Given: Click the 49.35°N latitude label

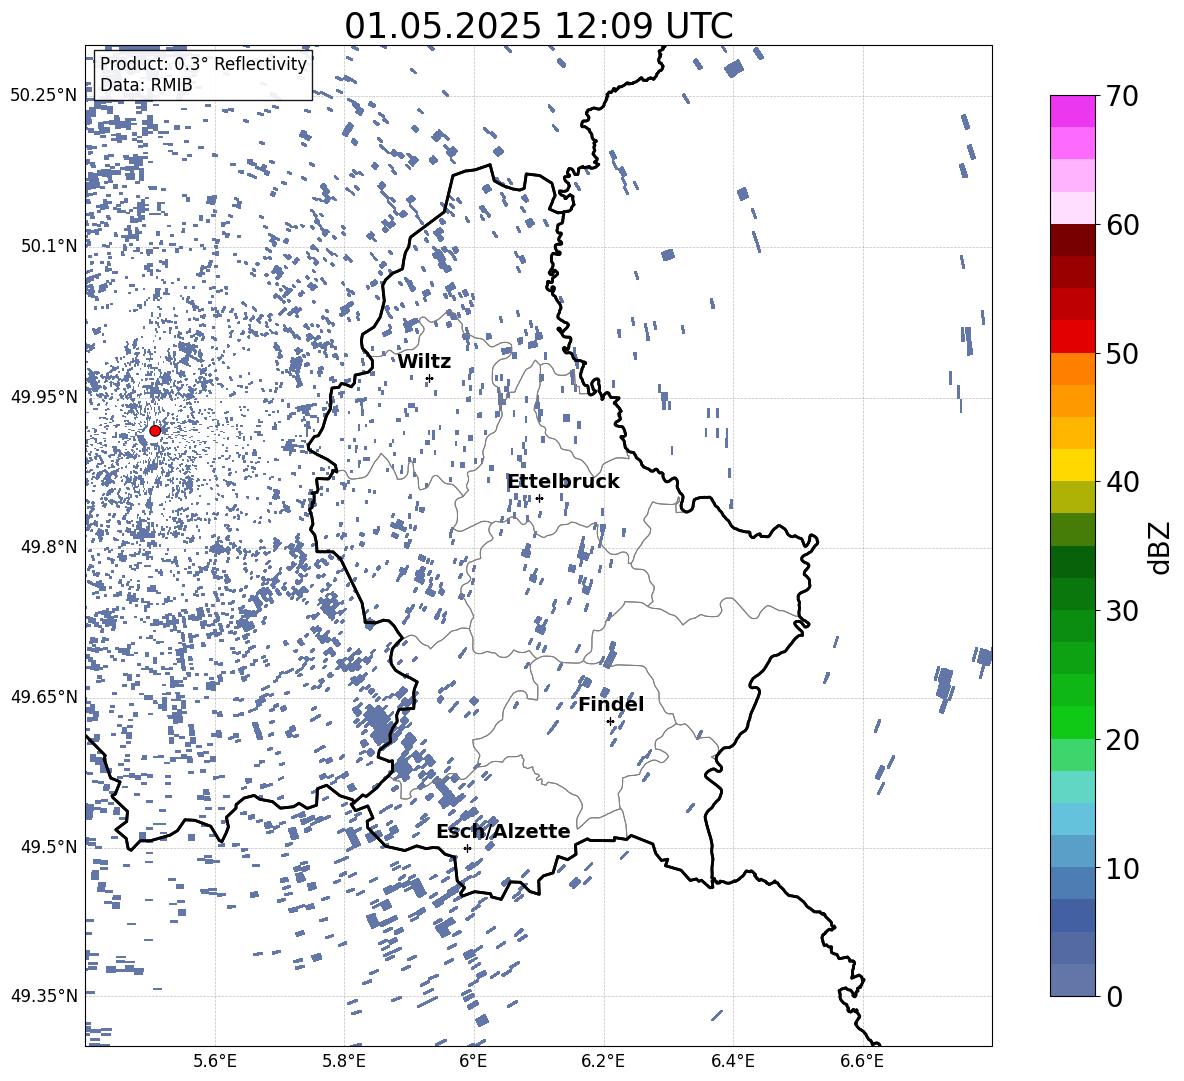Looking at the screenshot, I should point(43,996).
